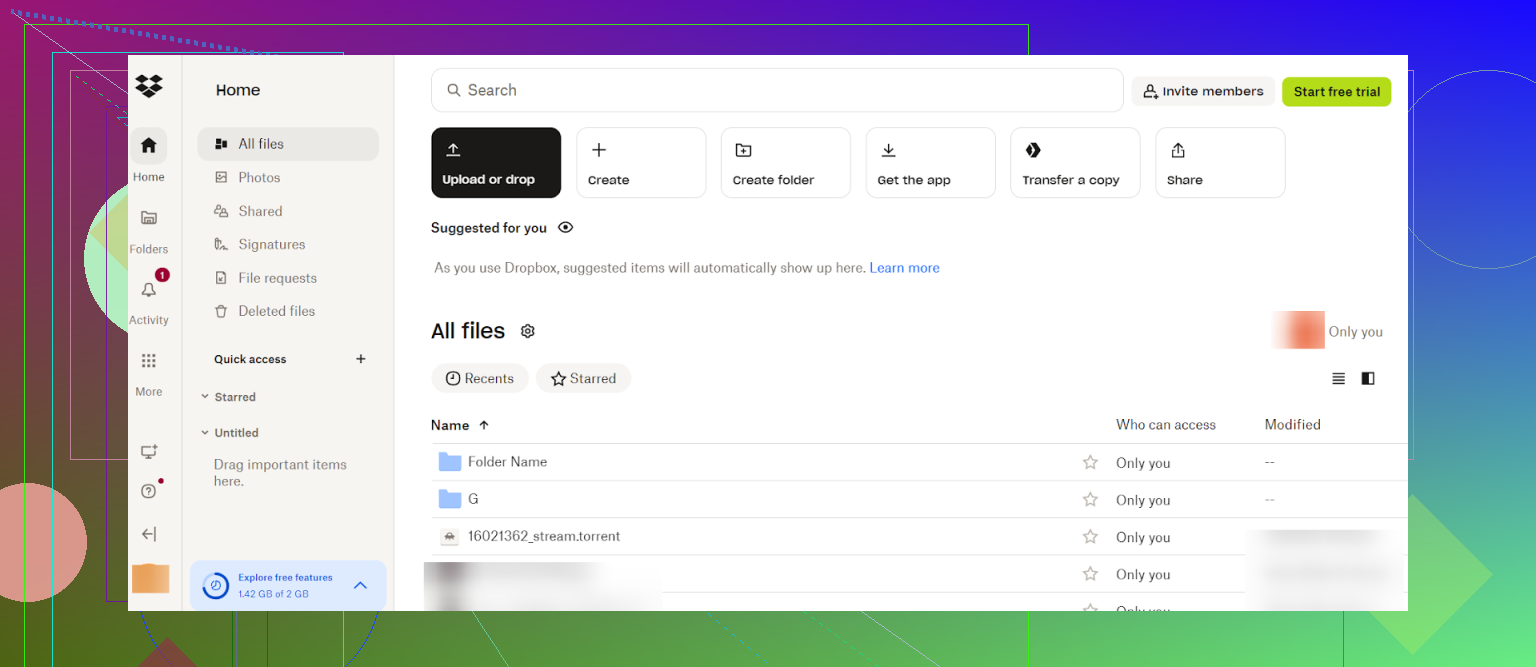
Task: Click the Get the app tile
Action: coord(931,162)
